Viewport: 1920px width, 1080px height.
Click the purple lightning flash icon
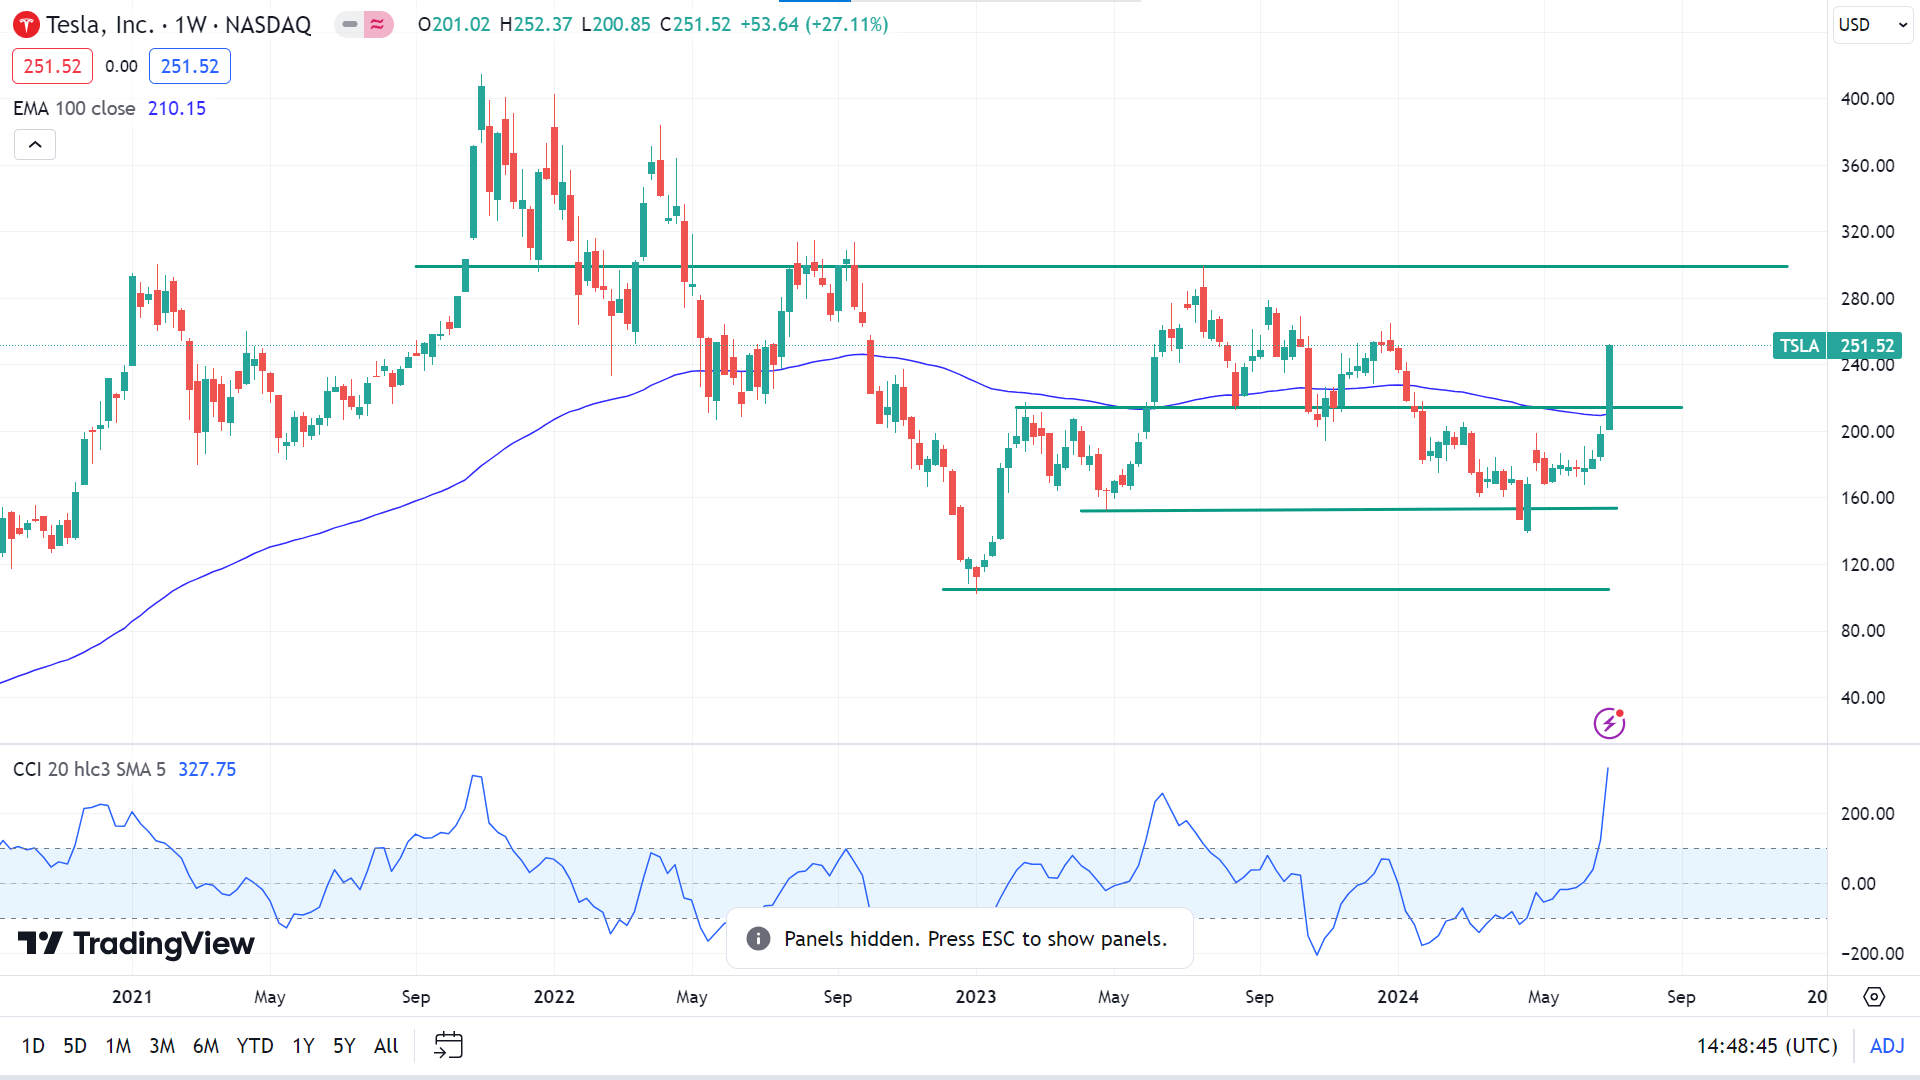1609,722
